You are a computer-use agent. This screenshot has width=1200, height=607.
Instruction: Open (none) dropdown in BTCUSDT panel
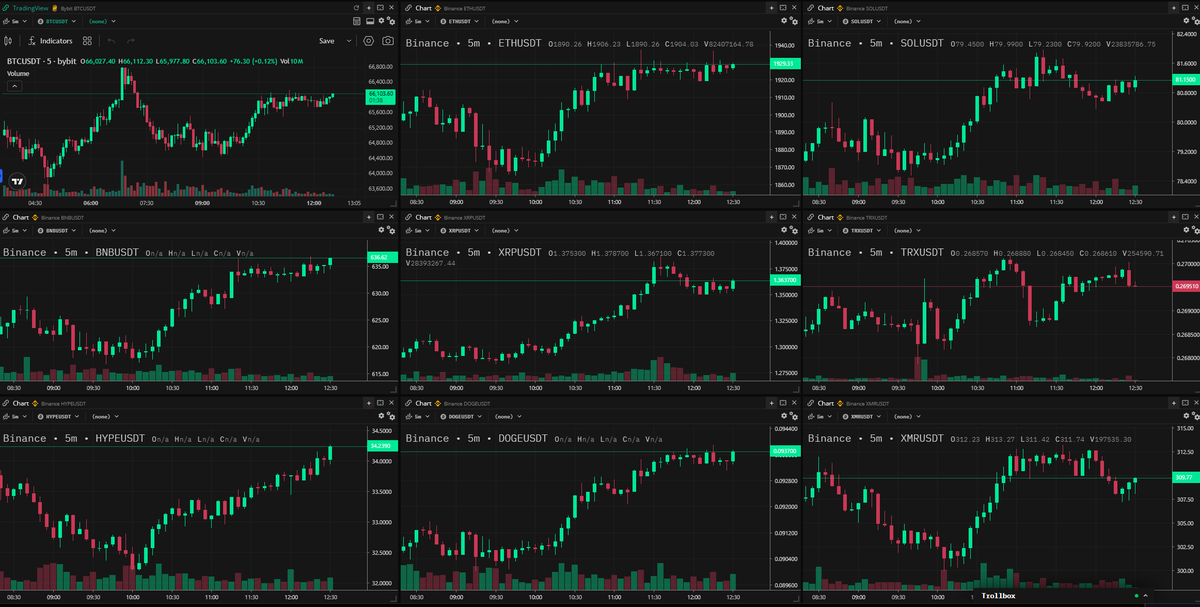[102, 21]
